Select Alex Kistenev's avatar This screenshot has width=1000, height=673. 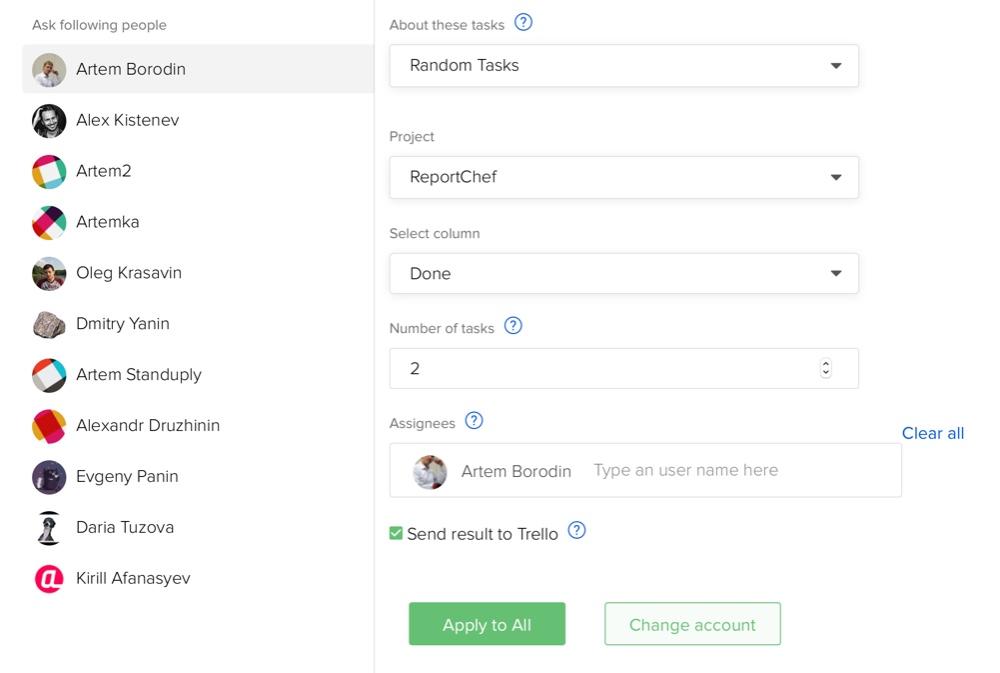pyautogui.click(x=49, y=121)
